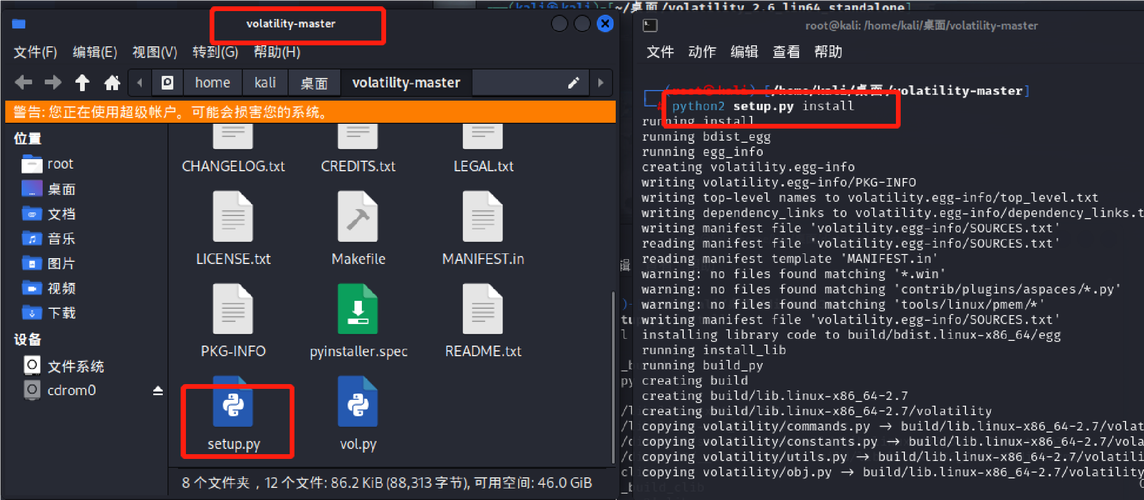Select the LEGAL.txt file
The width and height of the screenshot is (1144, 500).
pos(482,150)
